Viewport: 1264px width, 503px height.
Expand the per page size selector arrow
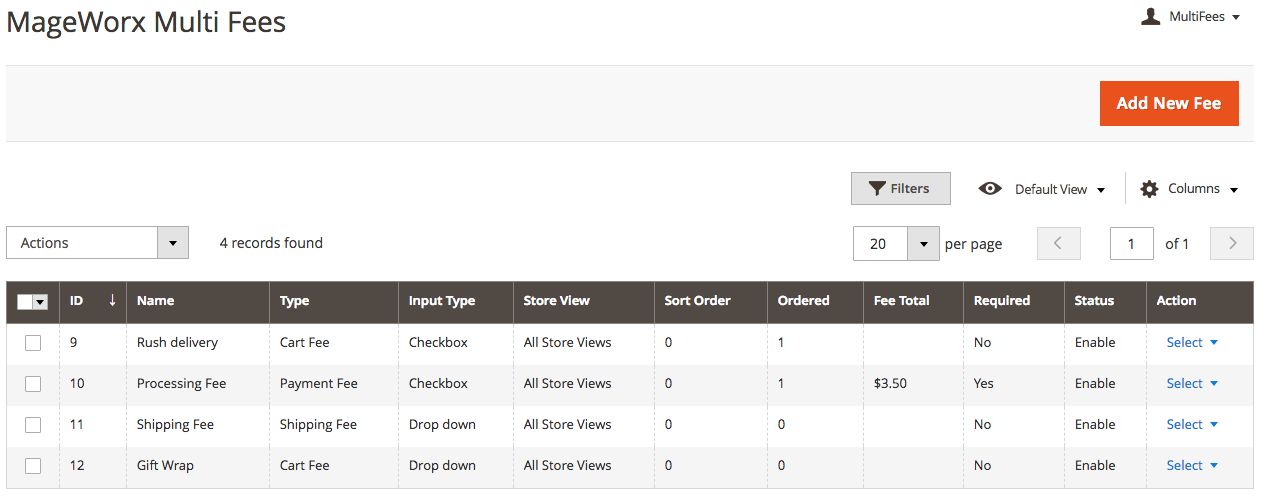(923, 243)
